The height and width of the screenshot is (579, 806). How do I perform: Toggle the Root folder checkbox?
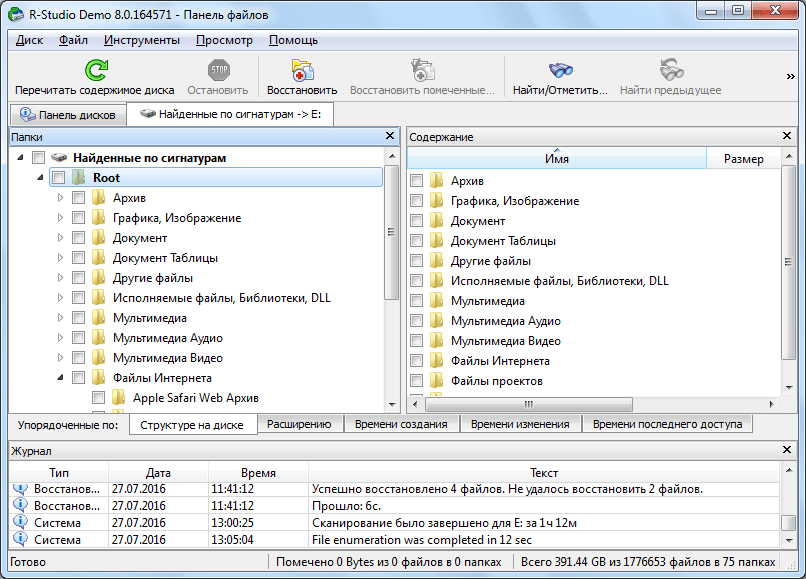click(59, 178)
